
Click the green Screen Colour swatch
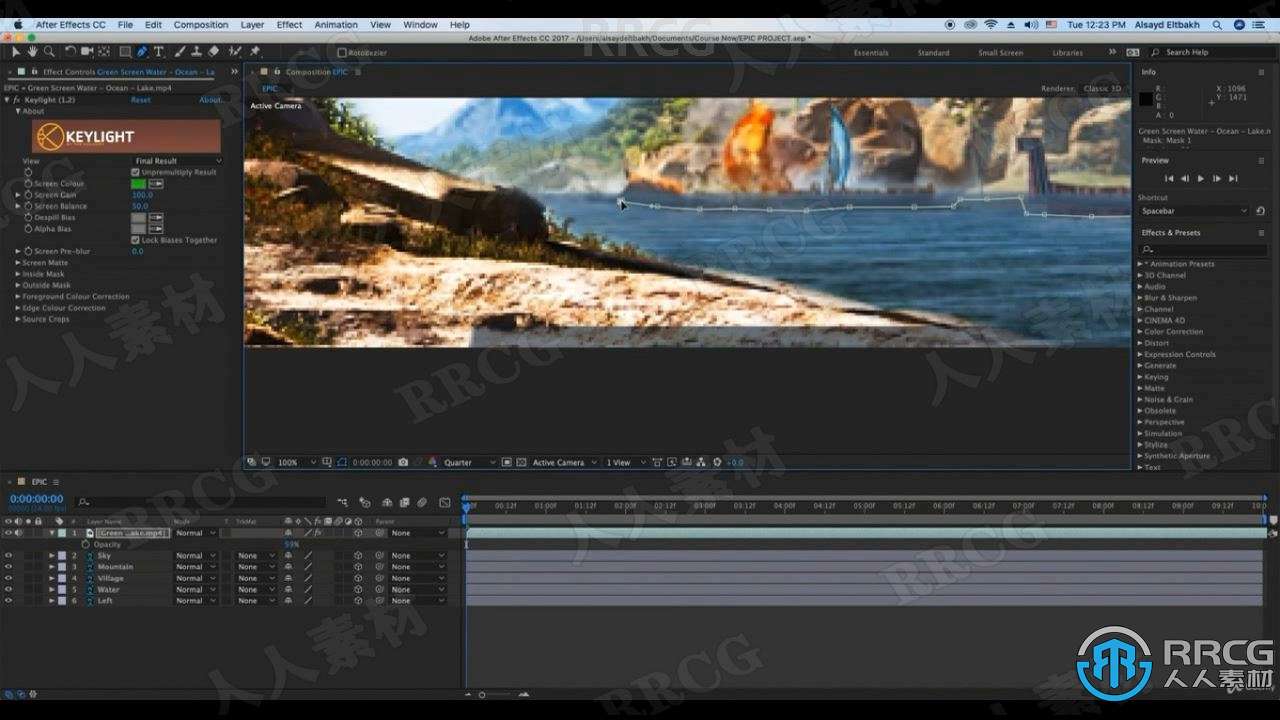point(138,184)
